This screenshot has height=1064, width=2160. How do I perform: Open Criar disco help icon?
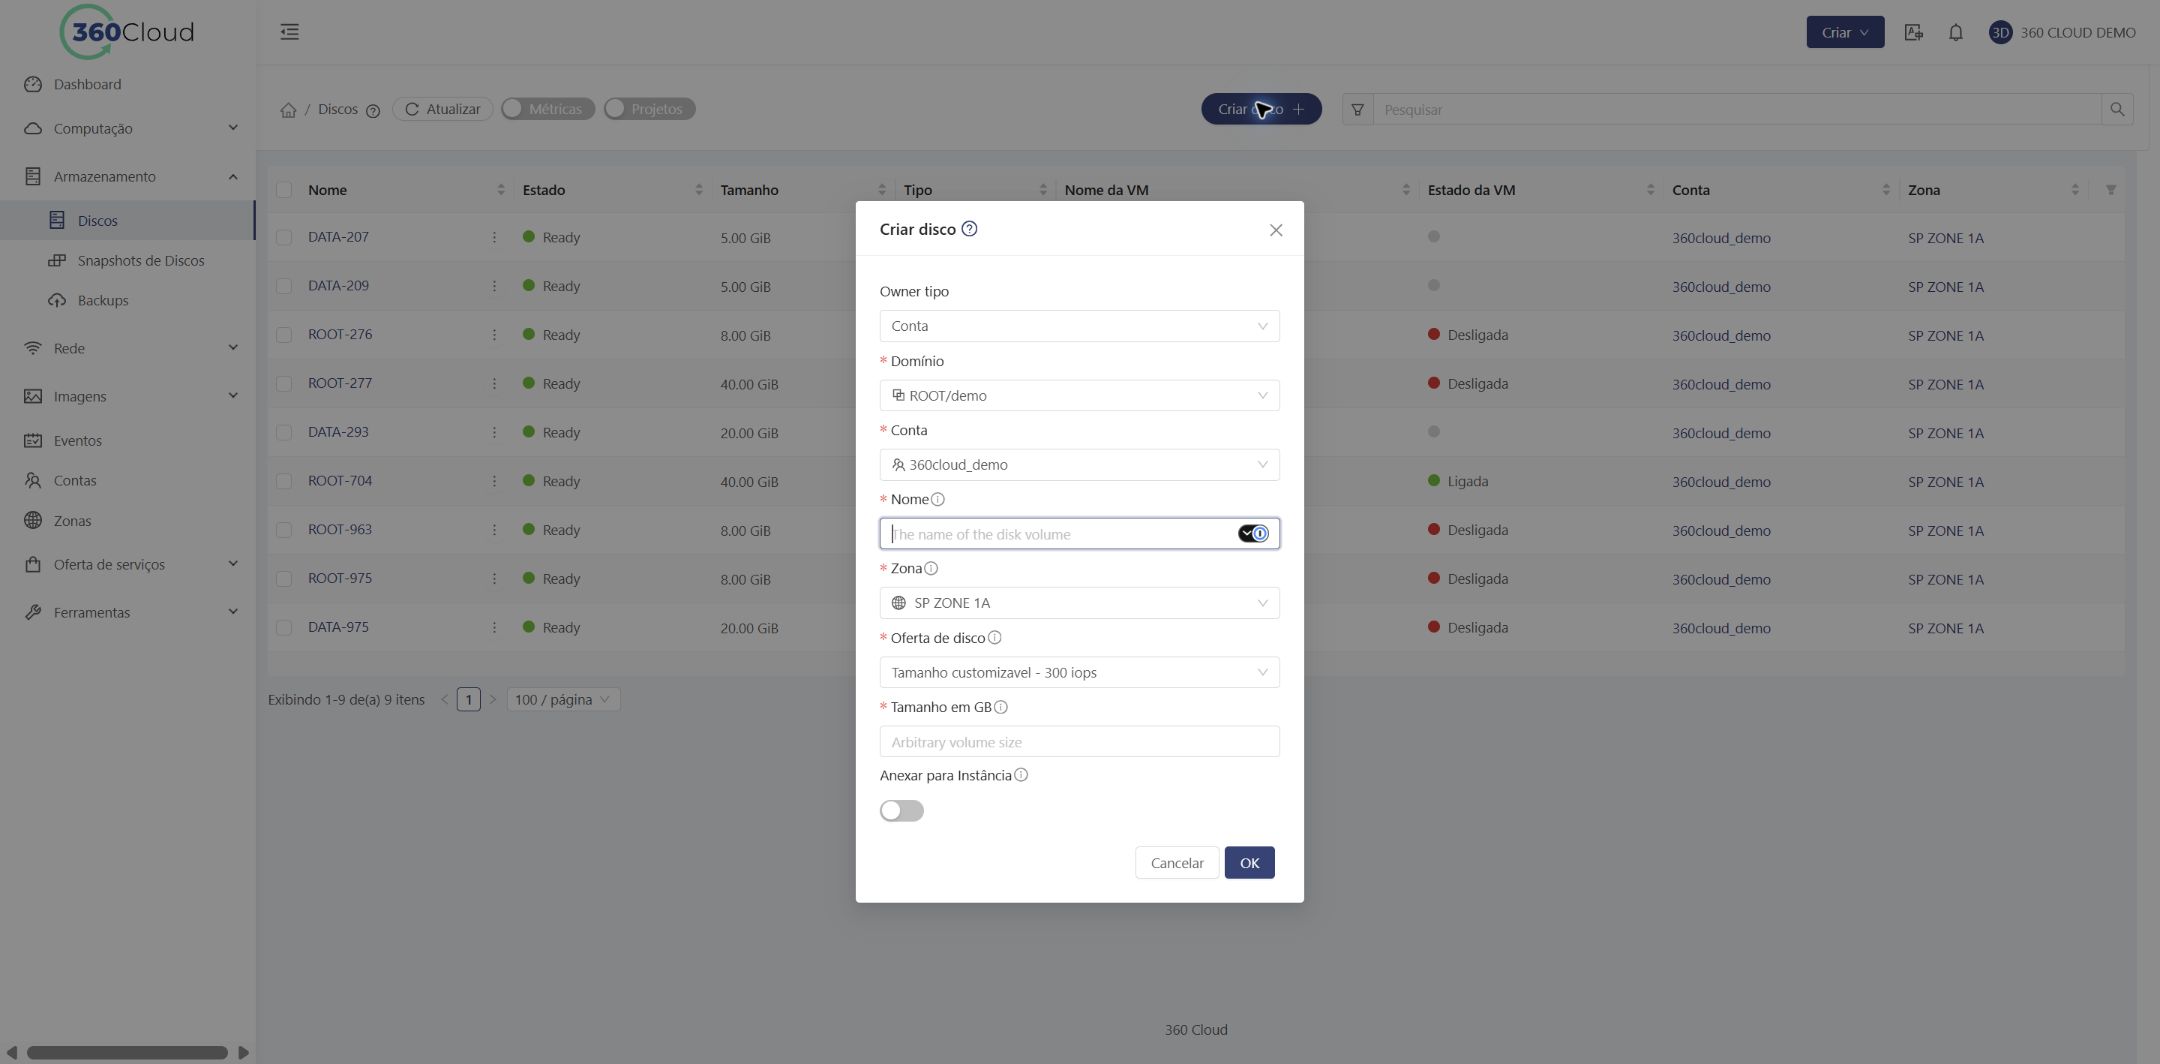click(x=969, y=229)
